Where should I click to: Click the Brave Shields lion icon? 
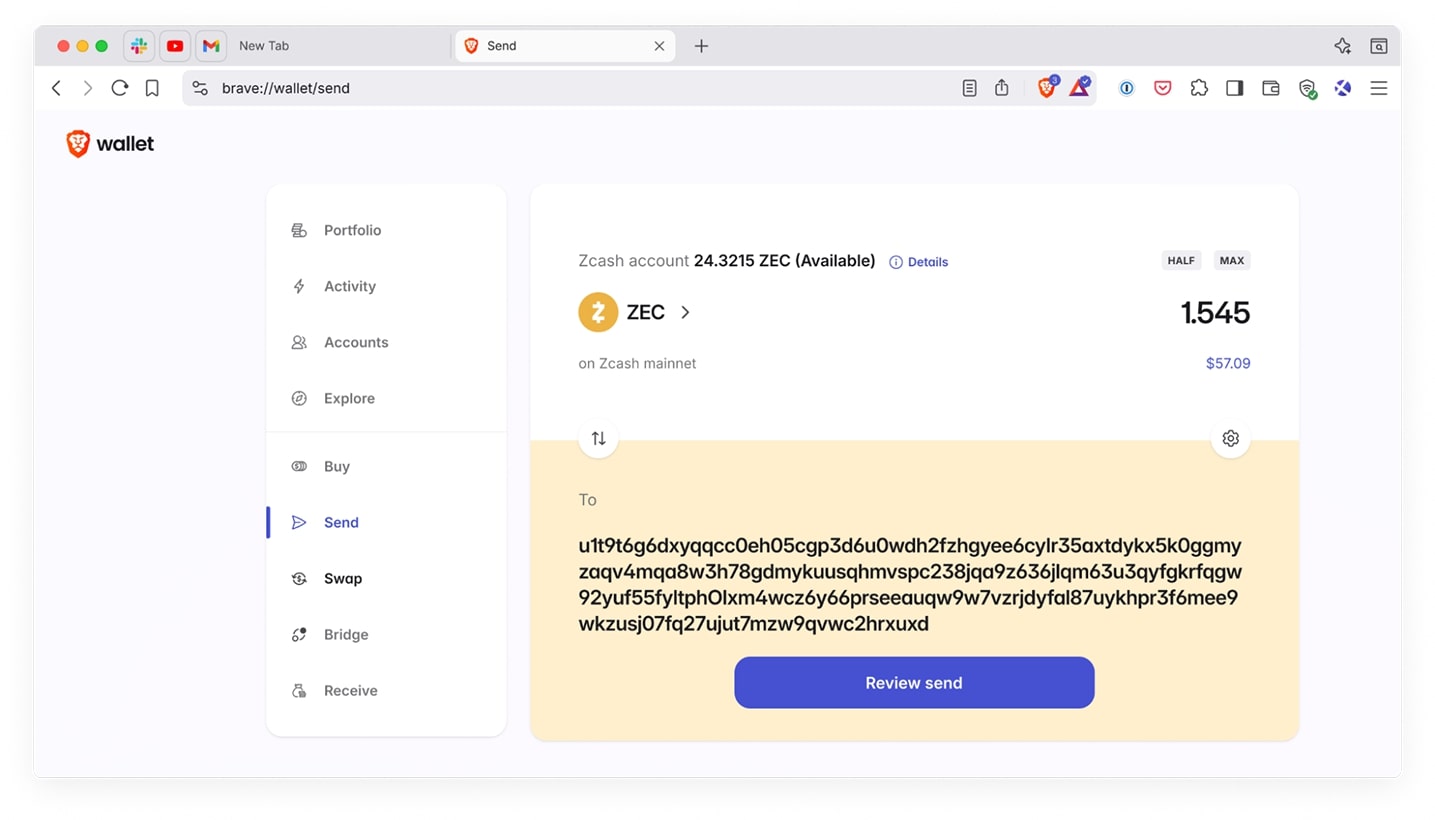coord(1046,88)
